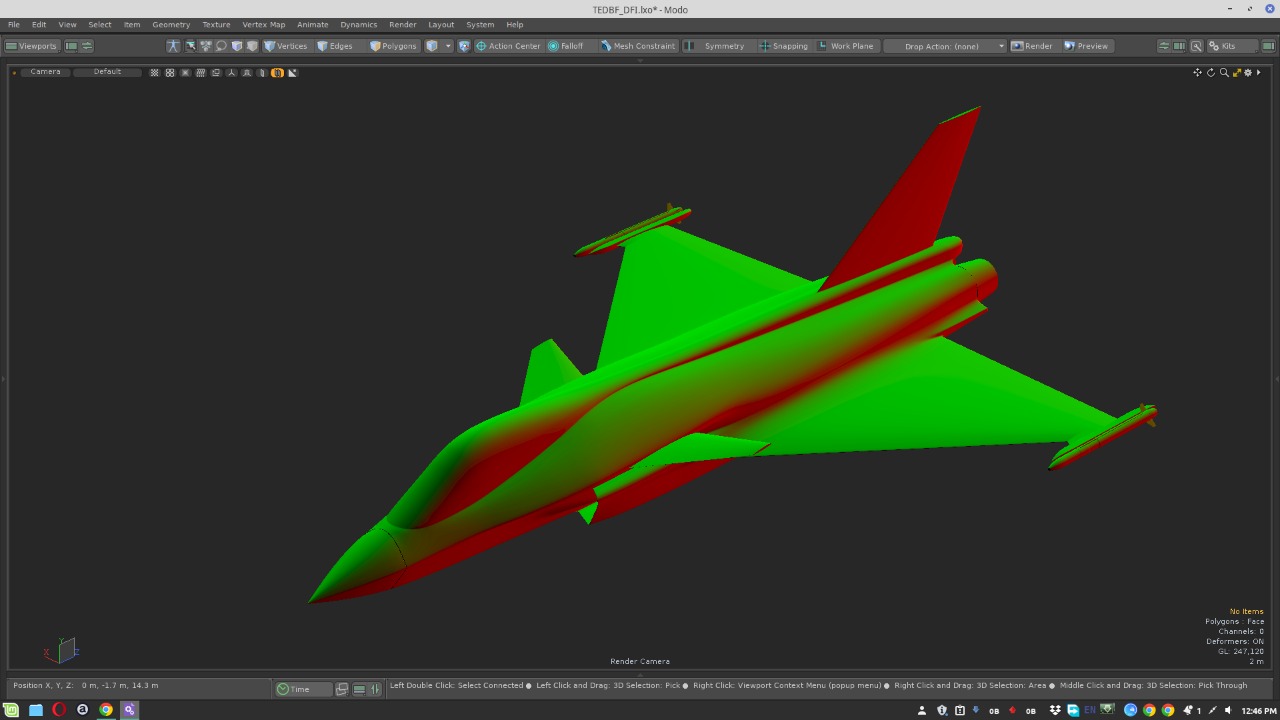Switch to Vertices selection mode

286,46
